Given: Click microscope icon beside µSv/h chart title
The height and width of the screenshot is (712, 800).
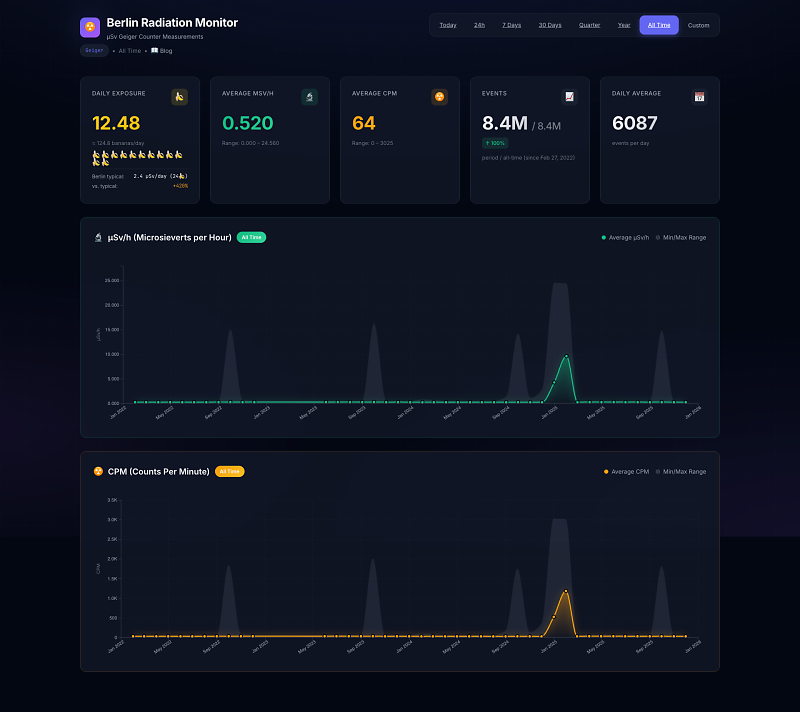Looking at the screenshot, I should tap(98, 238).
